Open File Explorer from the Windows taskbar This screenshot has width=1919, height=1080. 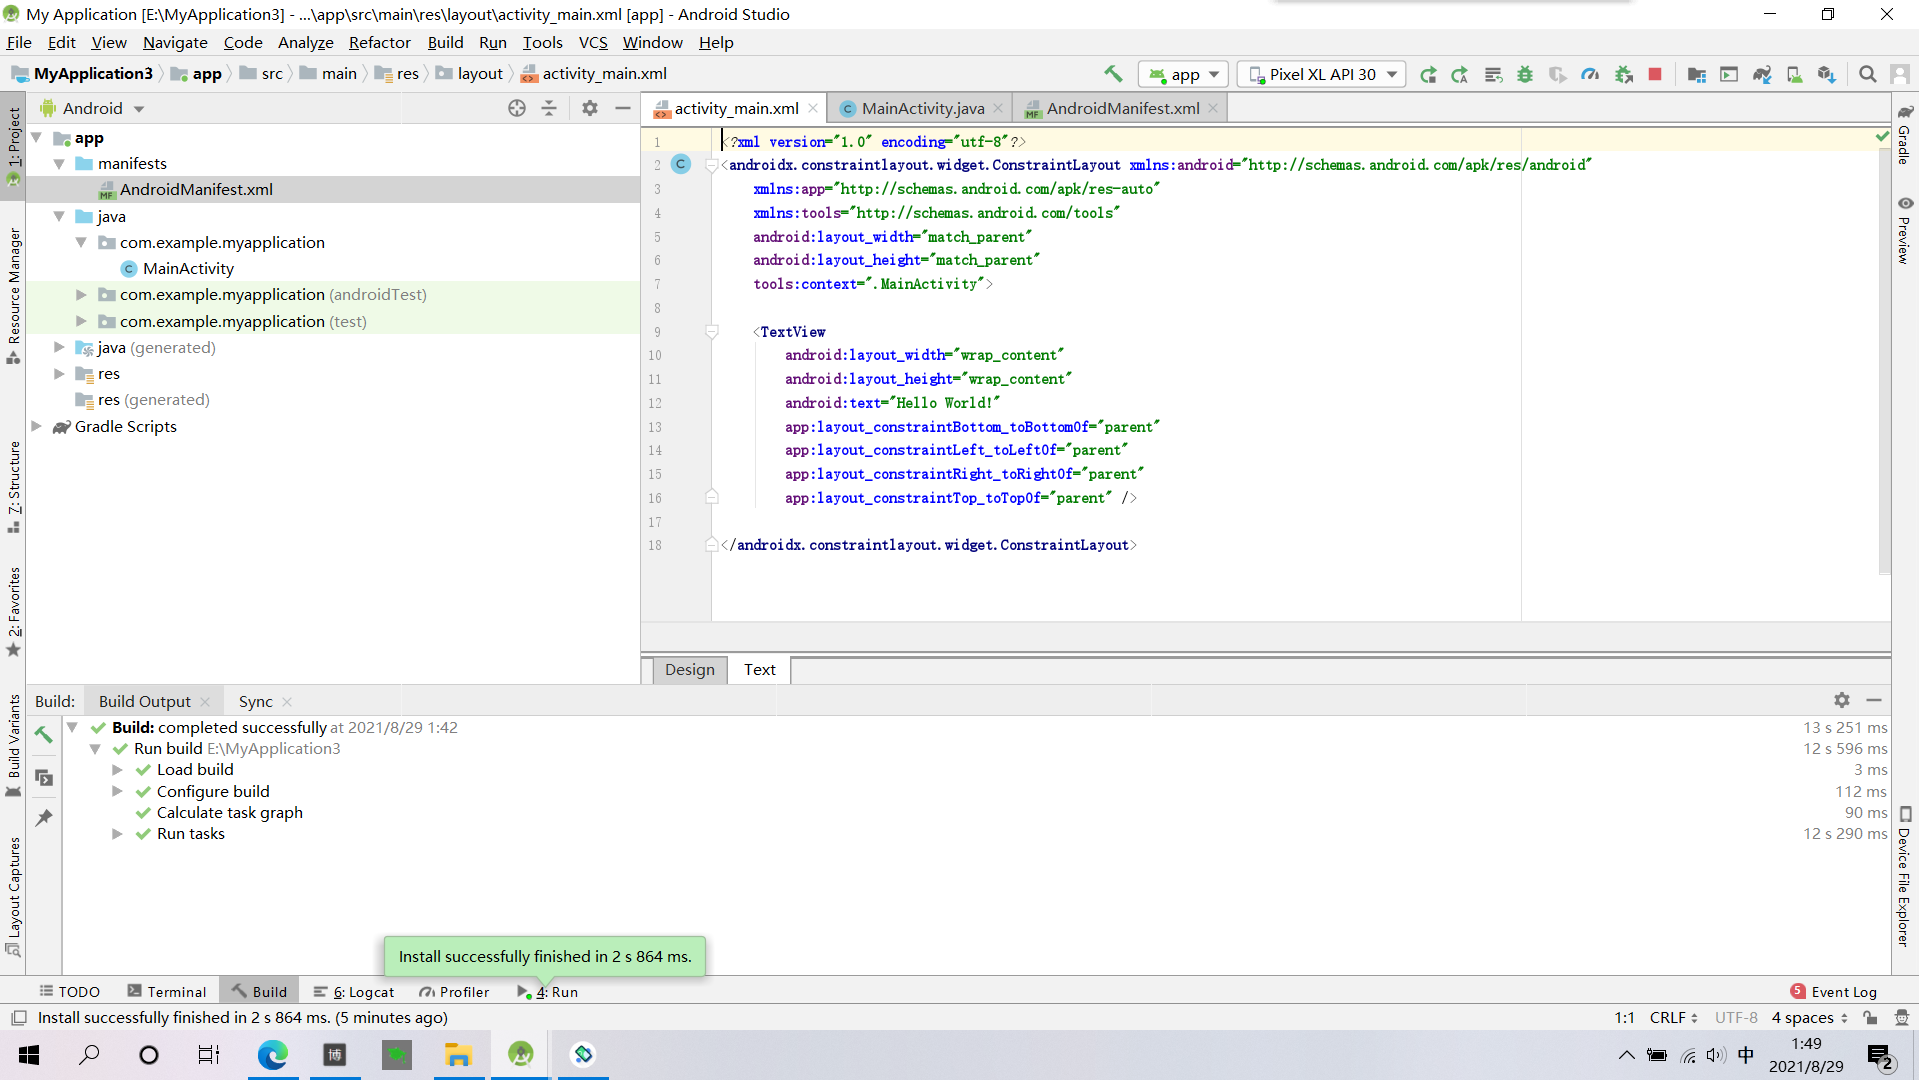[x=458, y=1054]
